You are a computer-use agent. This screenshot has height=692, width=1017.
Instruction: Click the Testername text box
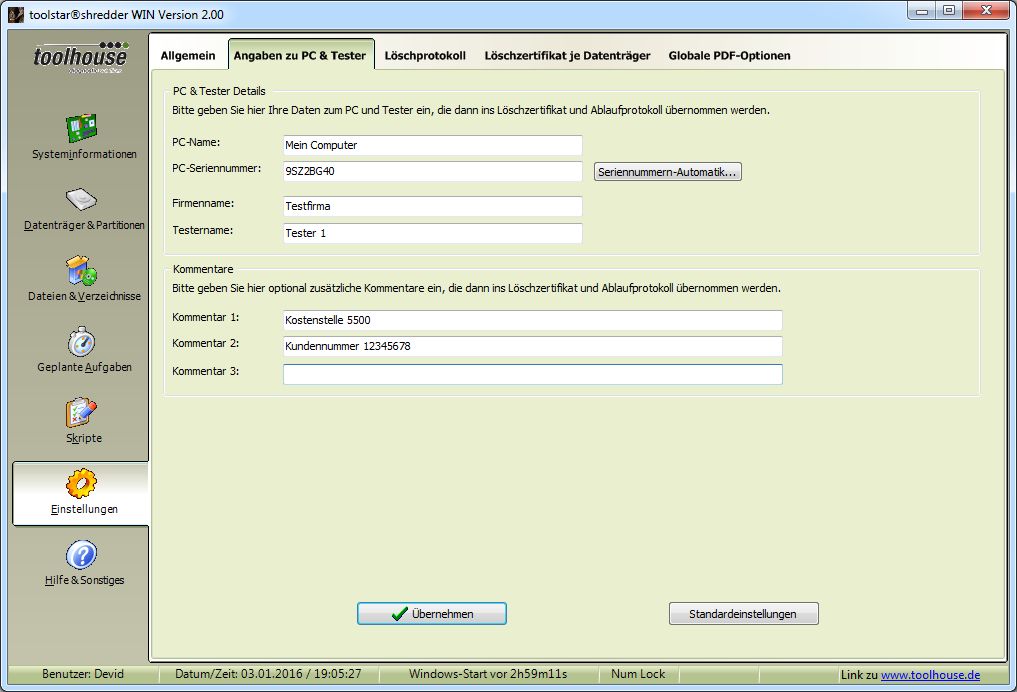(431, 233)
